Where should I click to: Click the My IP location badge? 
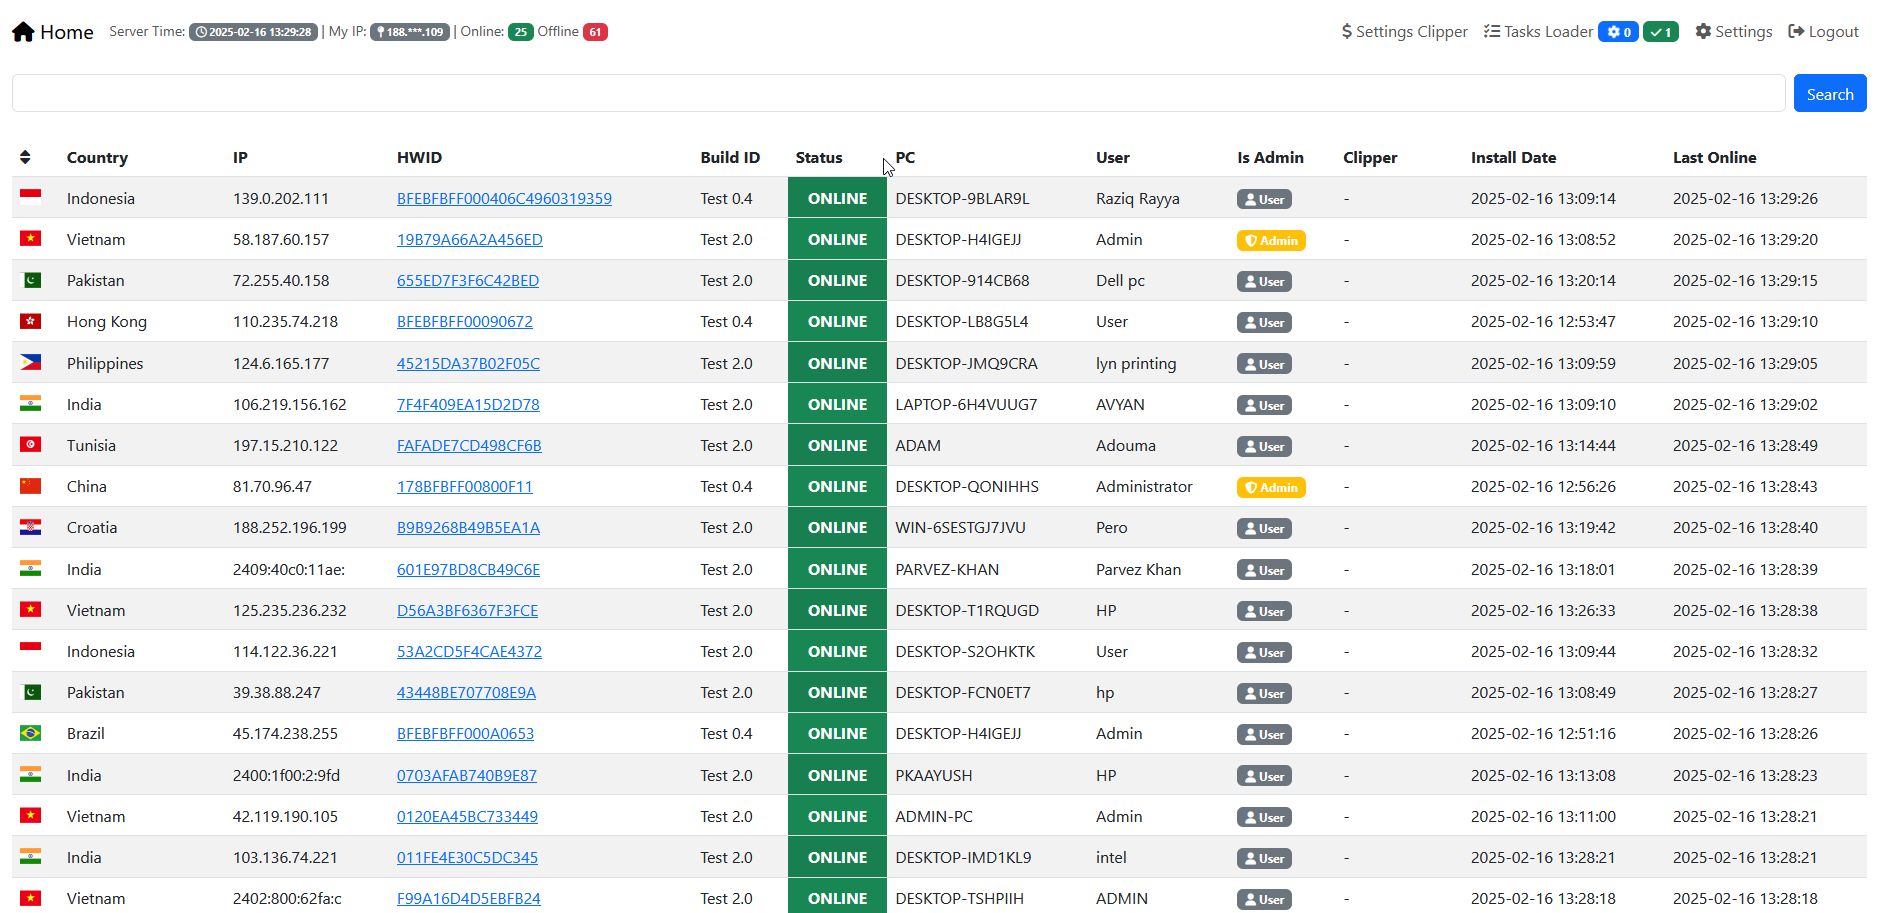[410, 32]
